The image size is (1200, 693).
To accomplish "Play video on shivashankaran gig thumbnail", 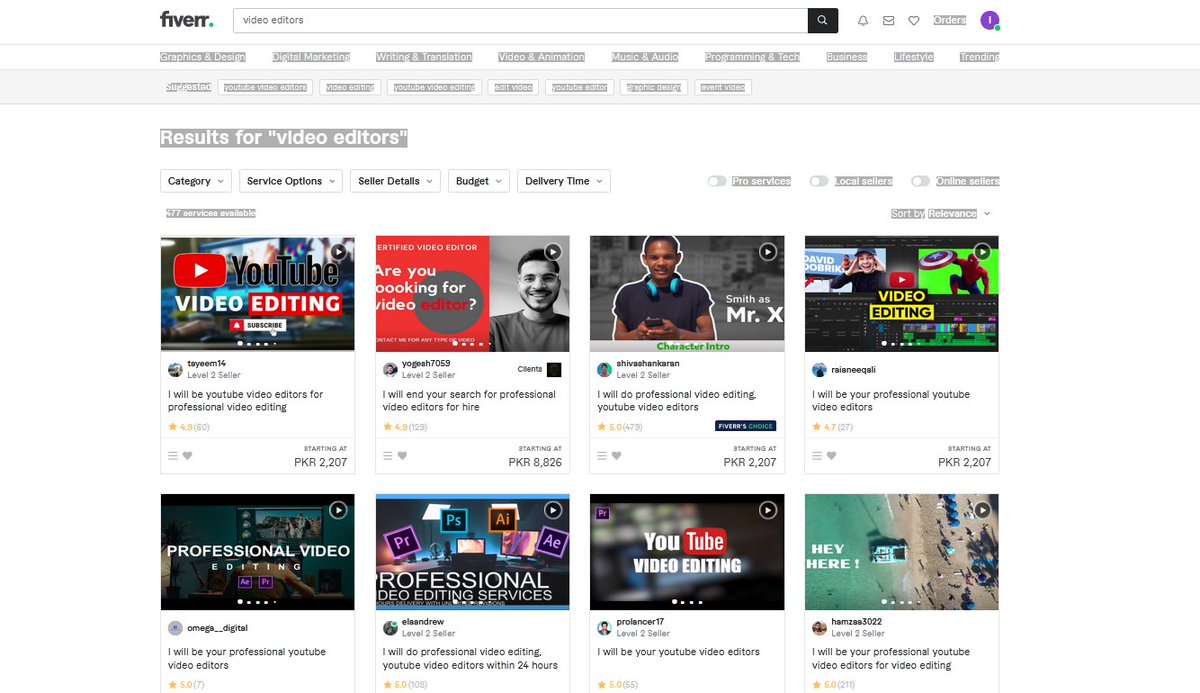I will click(767, 252).
